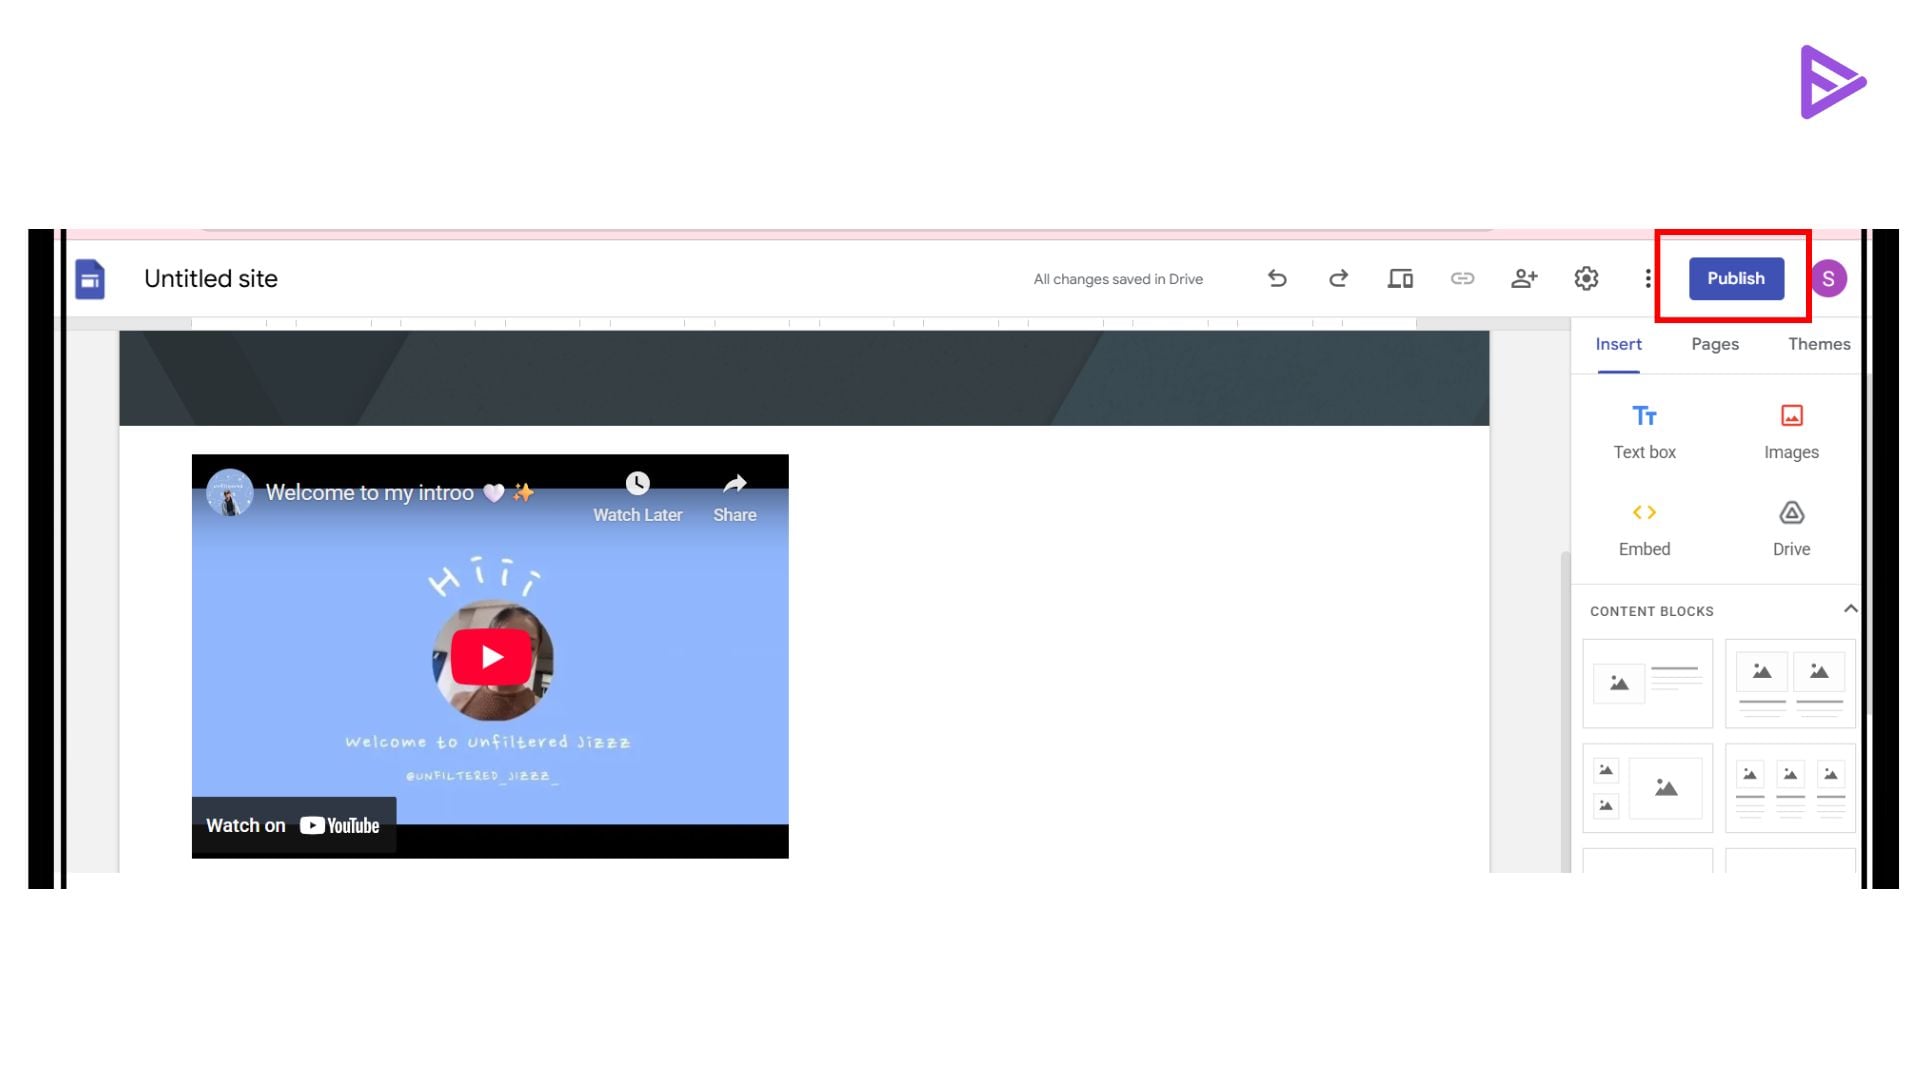This screenshot has height=1080, width=1920.
Task: Open the more options menu
Action: click(1648, 279)
